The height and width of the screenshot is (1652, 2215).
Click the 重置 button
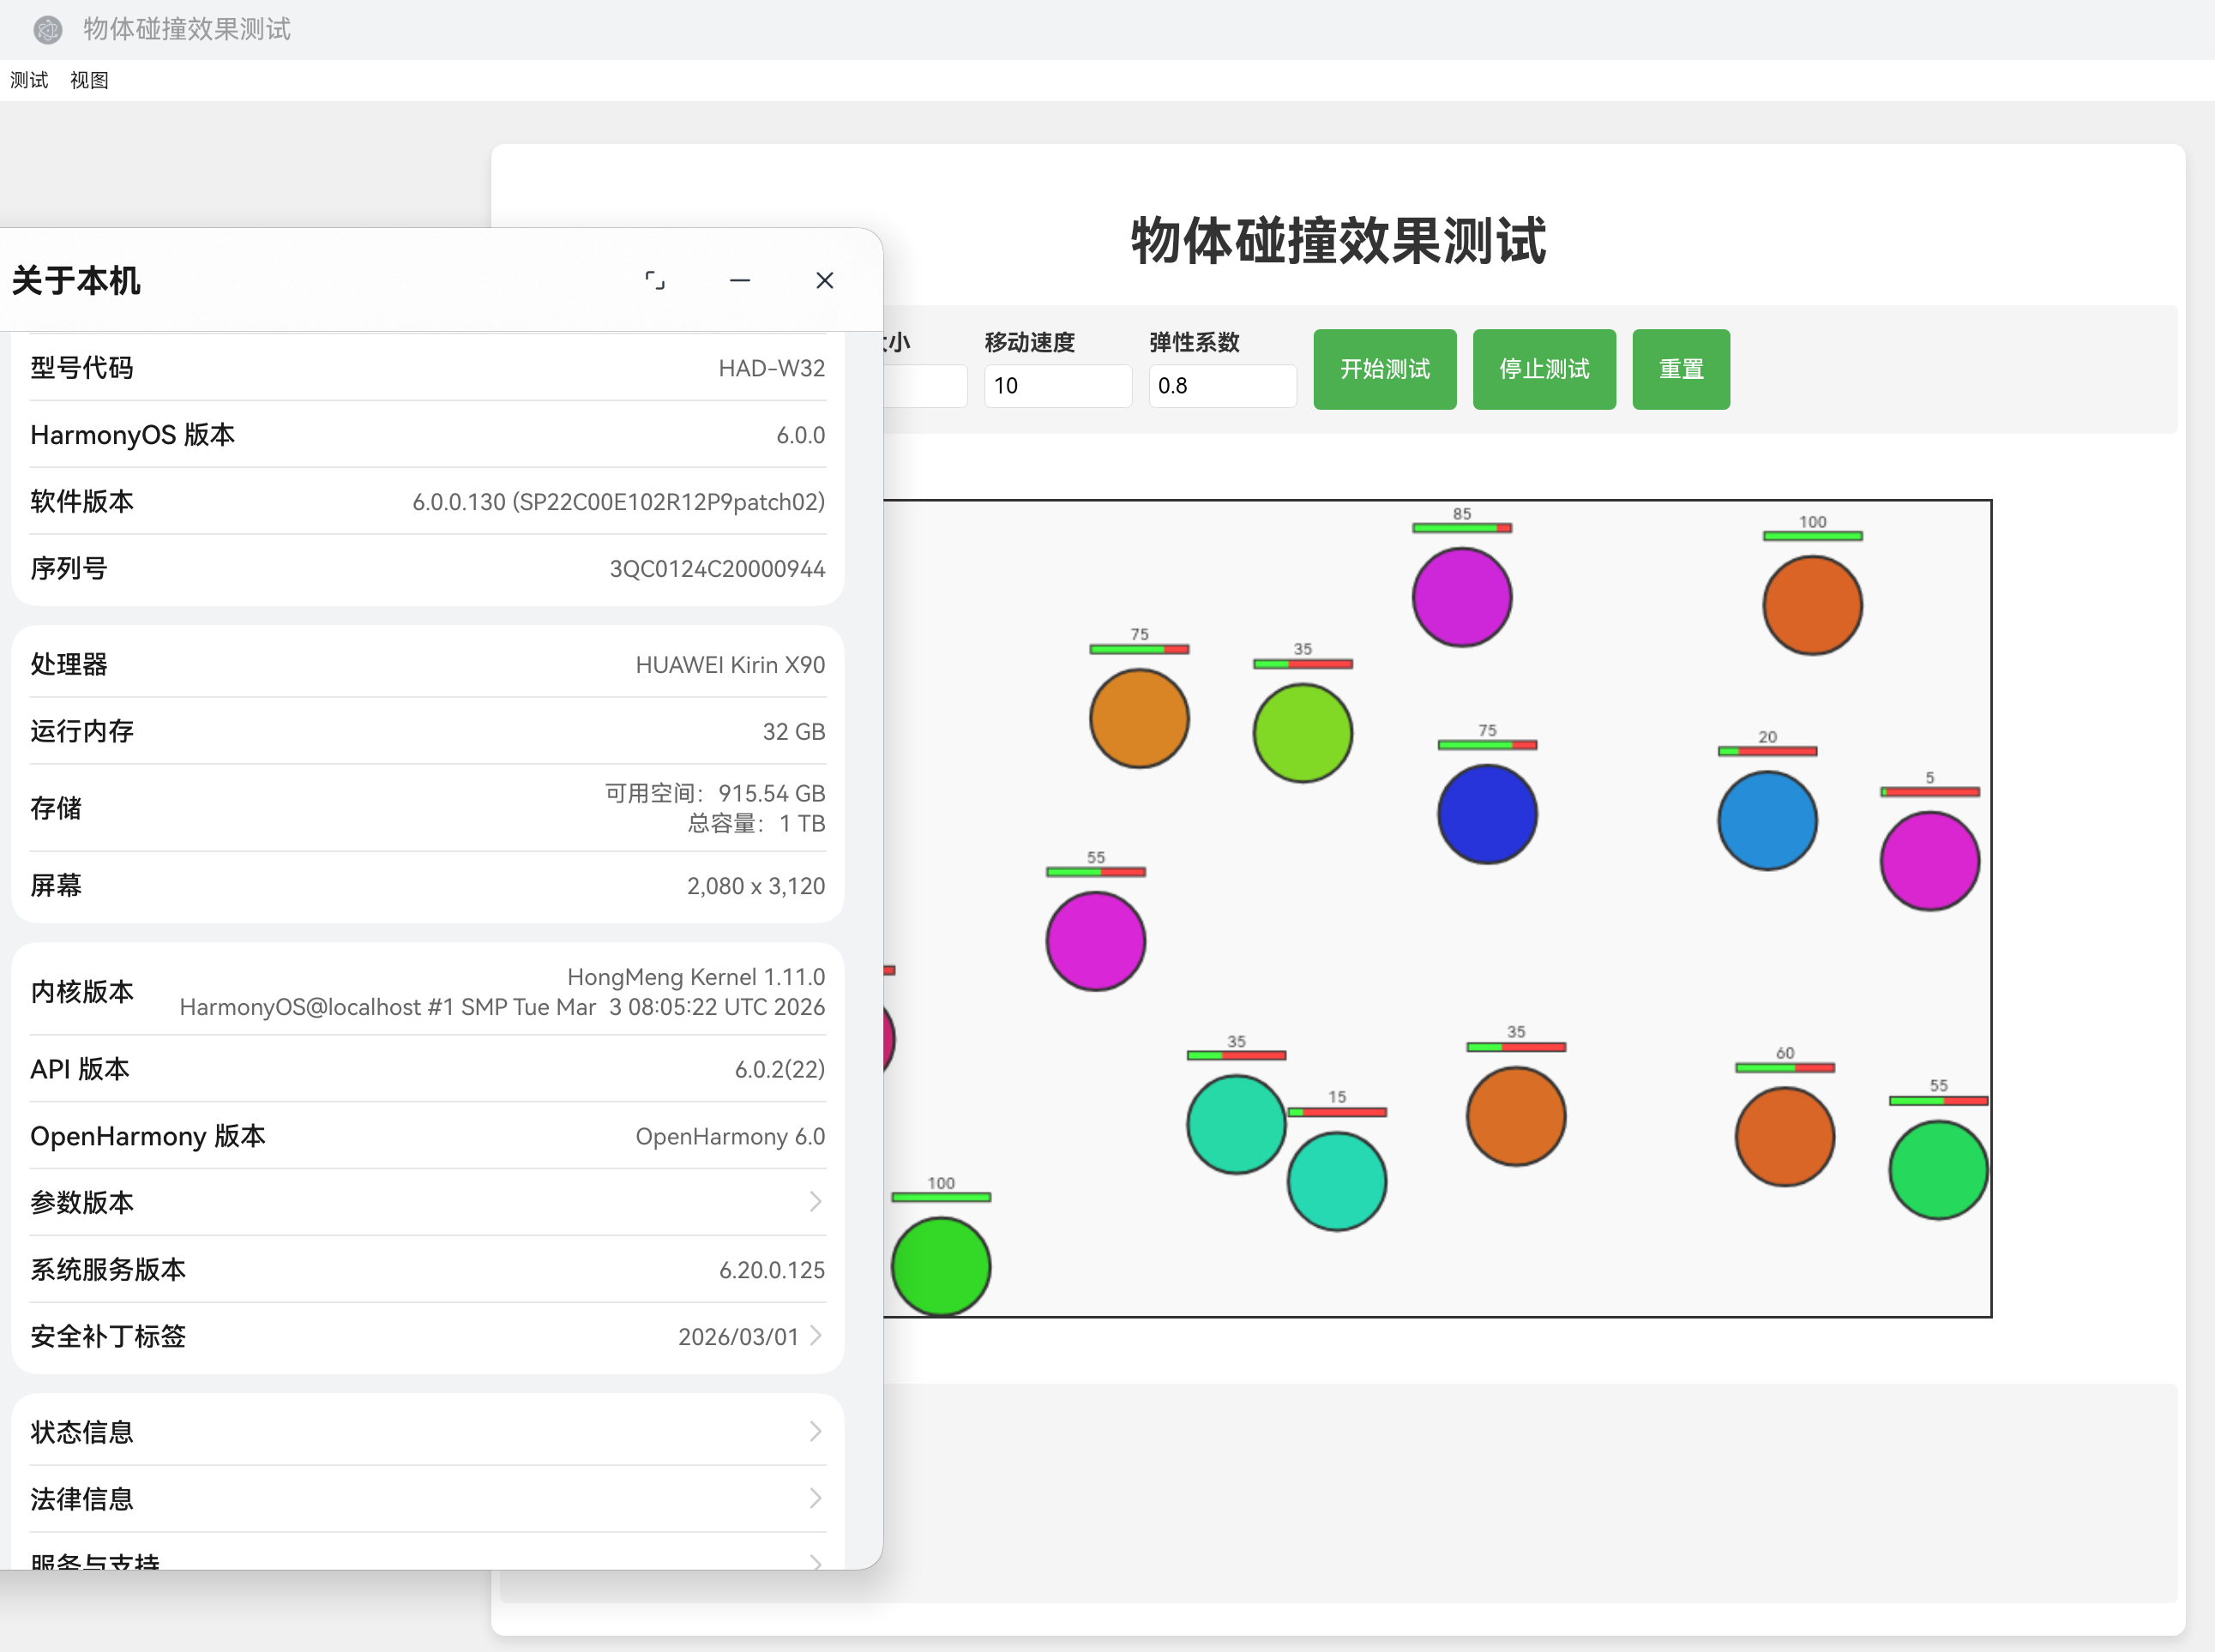[x=1680, y=369]
